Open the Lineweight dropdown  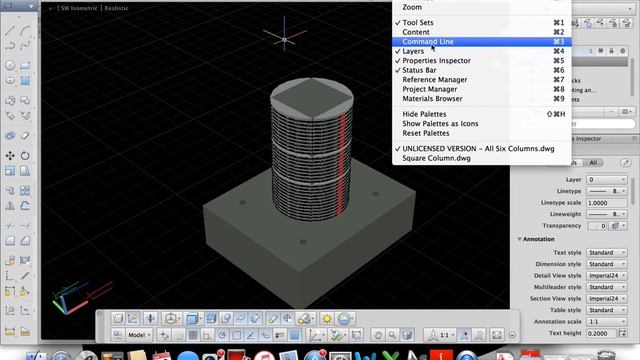(607, 214)
